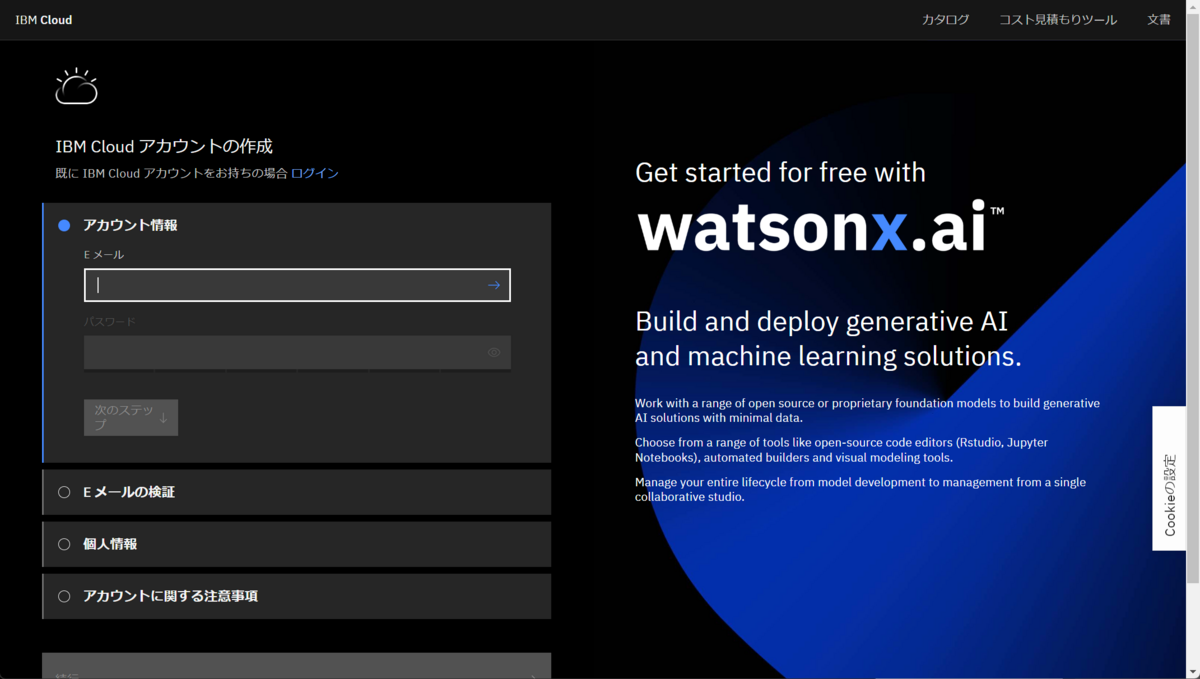Open the コスト見積もりツール menu item
1200x679 pixels.
coord(1058,20)
